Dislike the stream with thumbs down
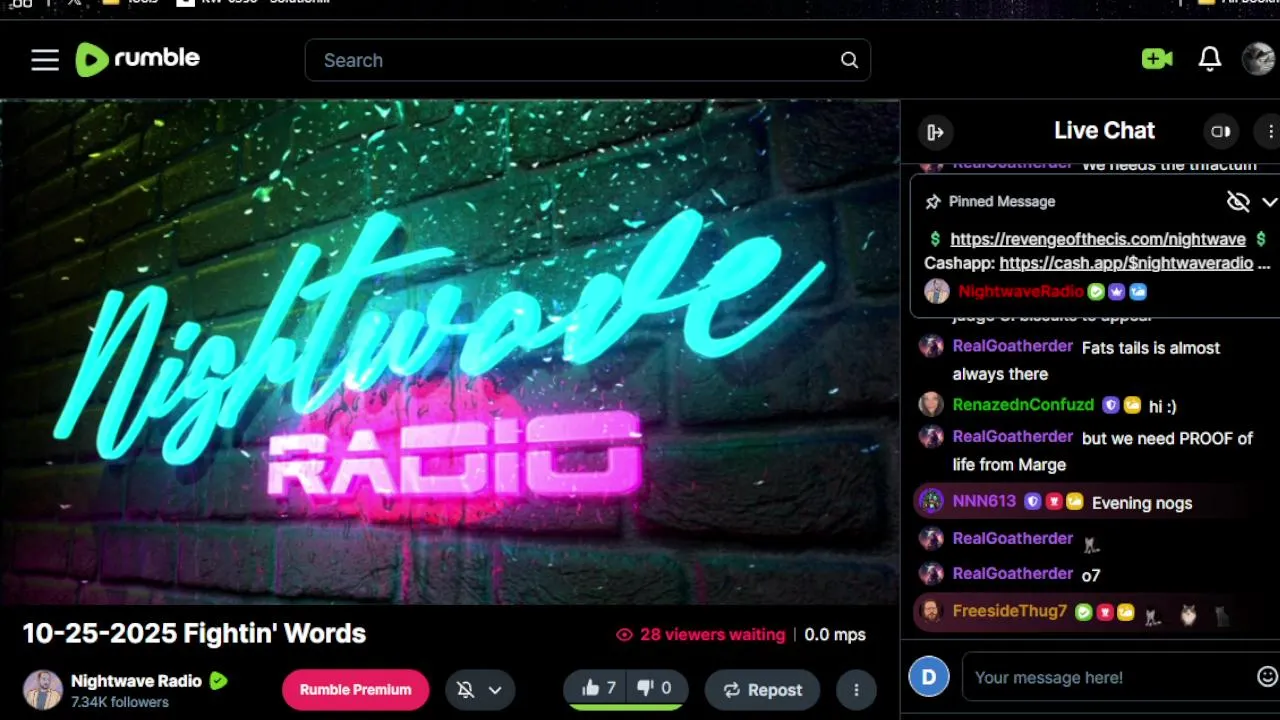 (656, 688)
